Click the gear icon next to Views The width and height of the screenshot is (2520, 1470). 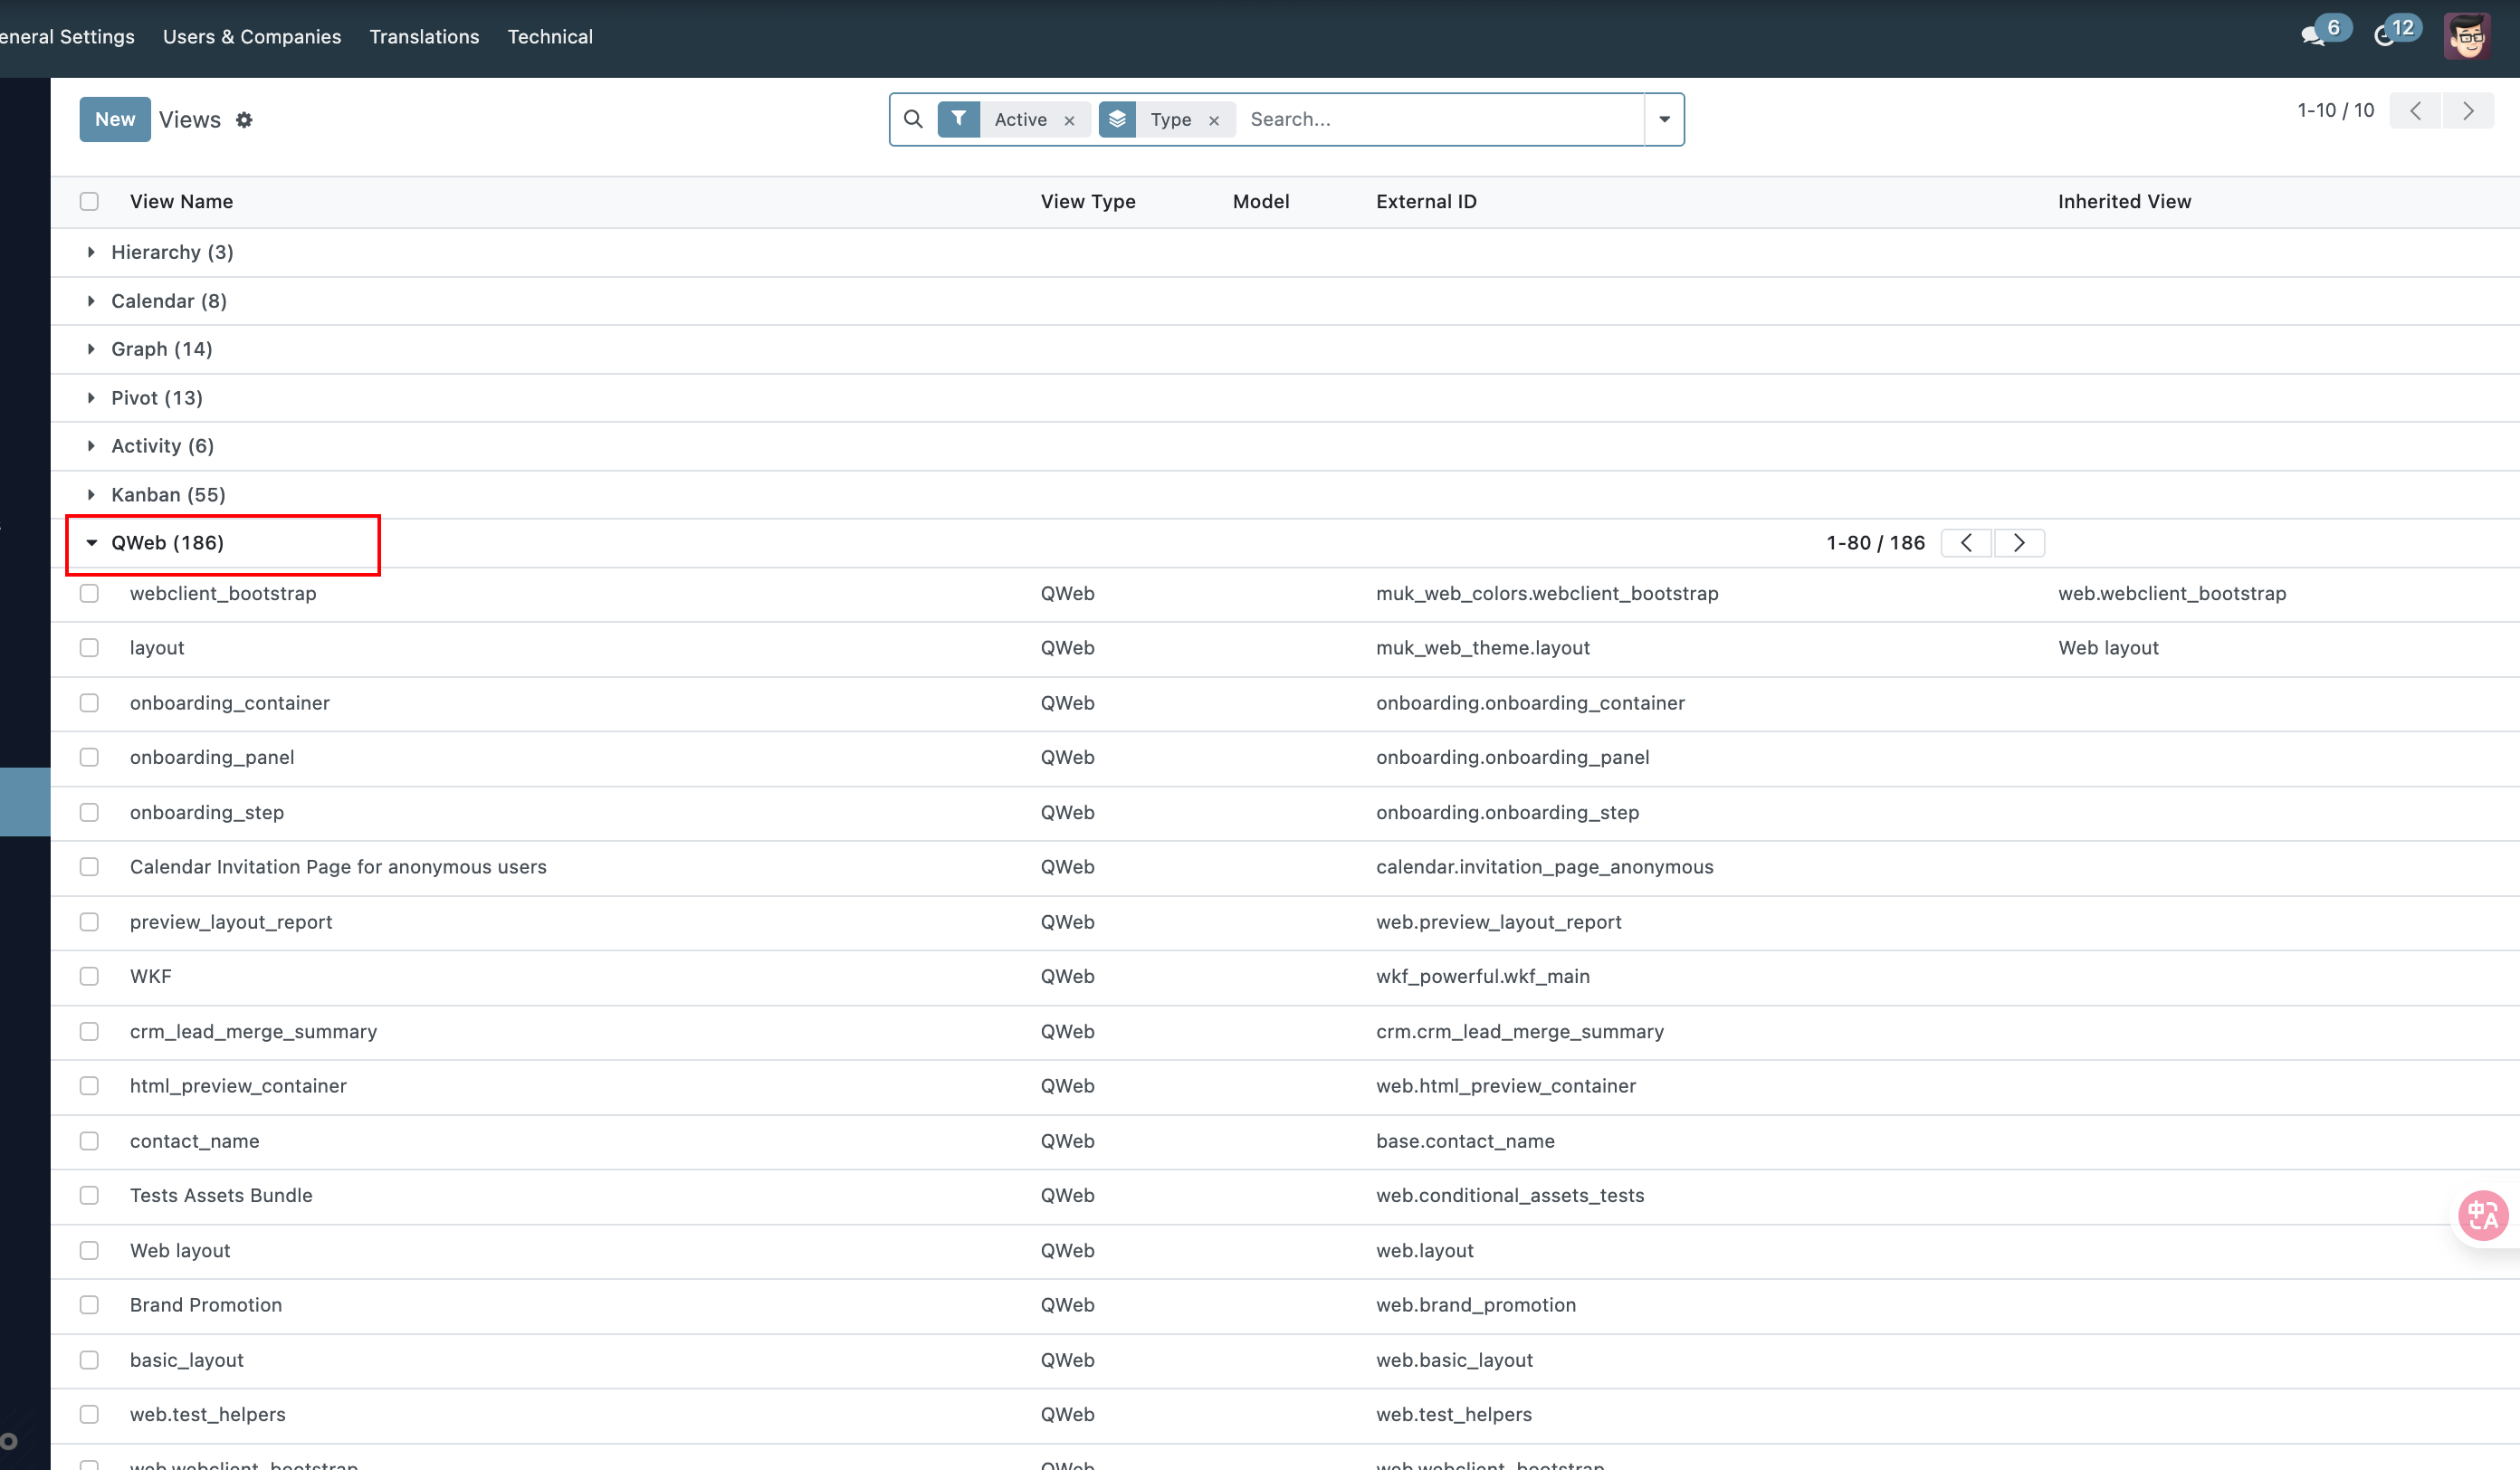tap(244, 120)
